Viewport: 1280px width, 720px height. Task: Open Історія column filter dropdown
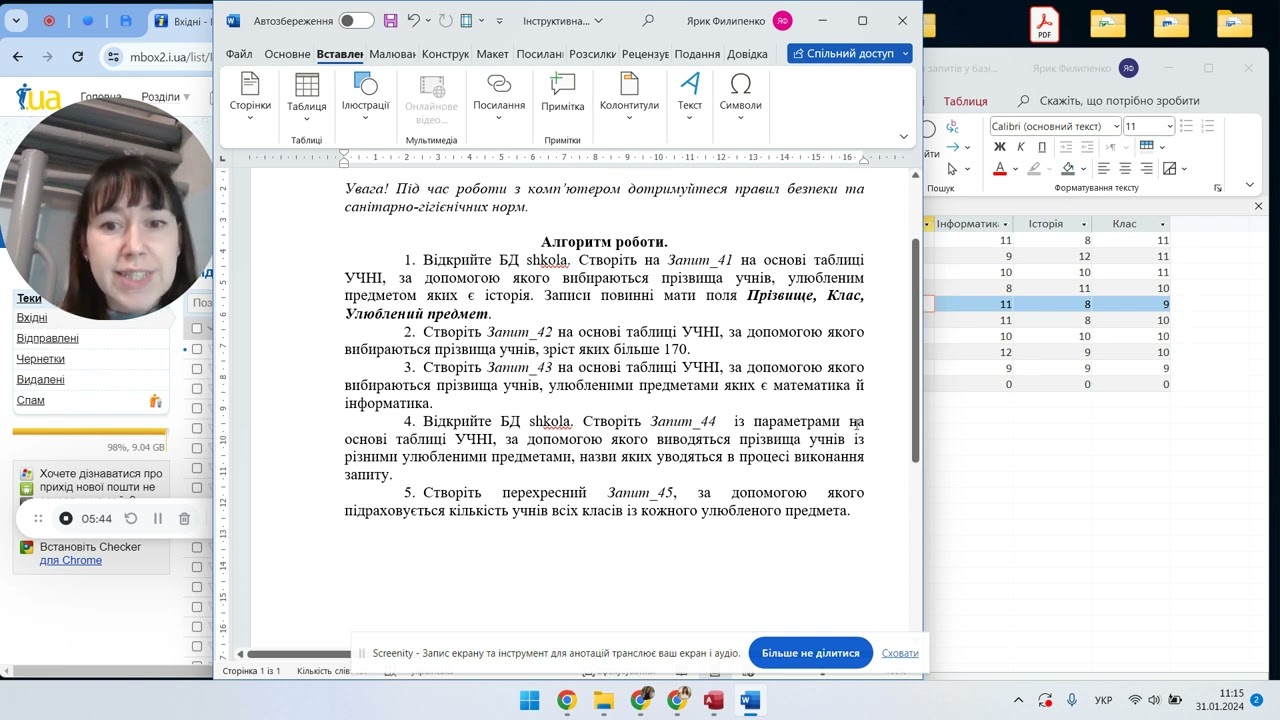click(1084, 224)
